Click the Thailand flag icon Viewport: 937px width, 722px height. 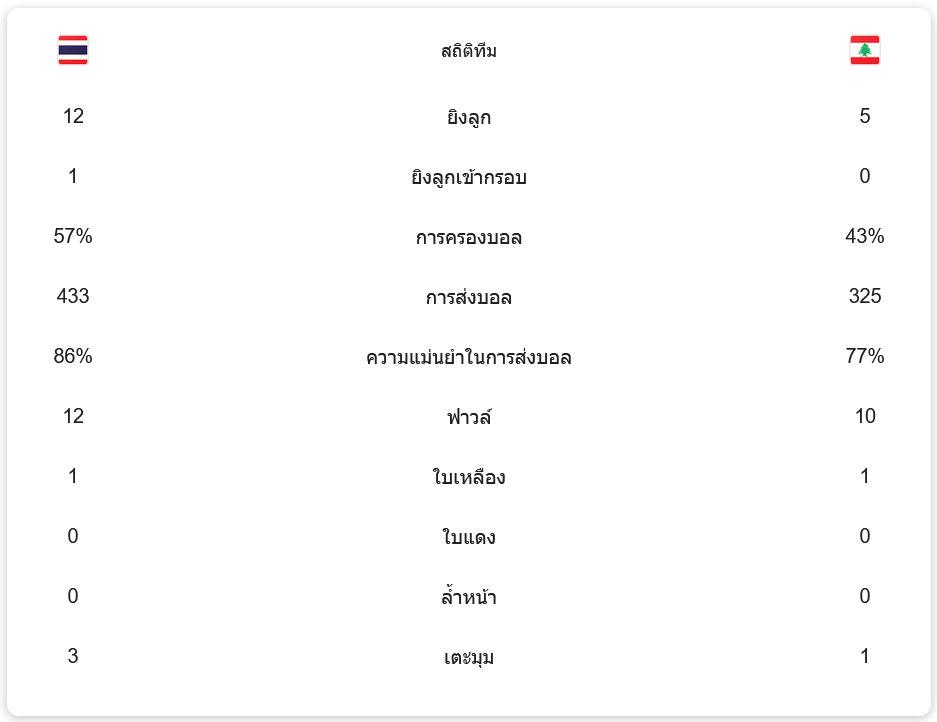(x=73, y=50)
